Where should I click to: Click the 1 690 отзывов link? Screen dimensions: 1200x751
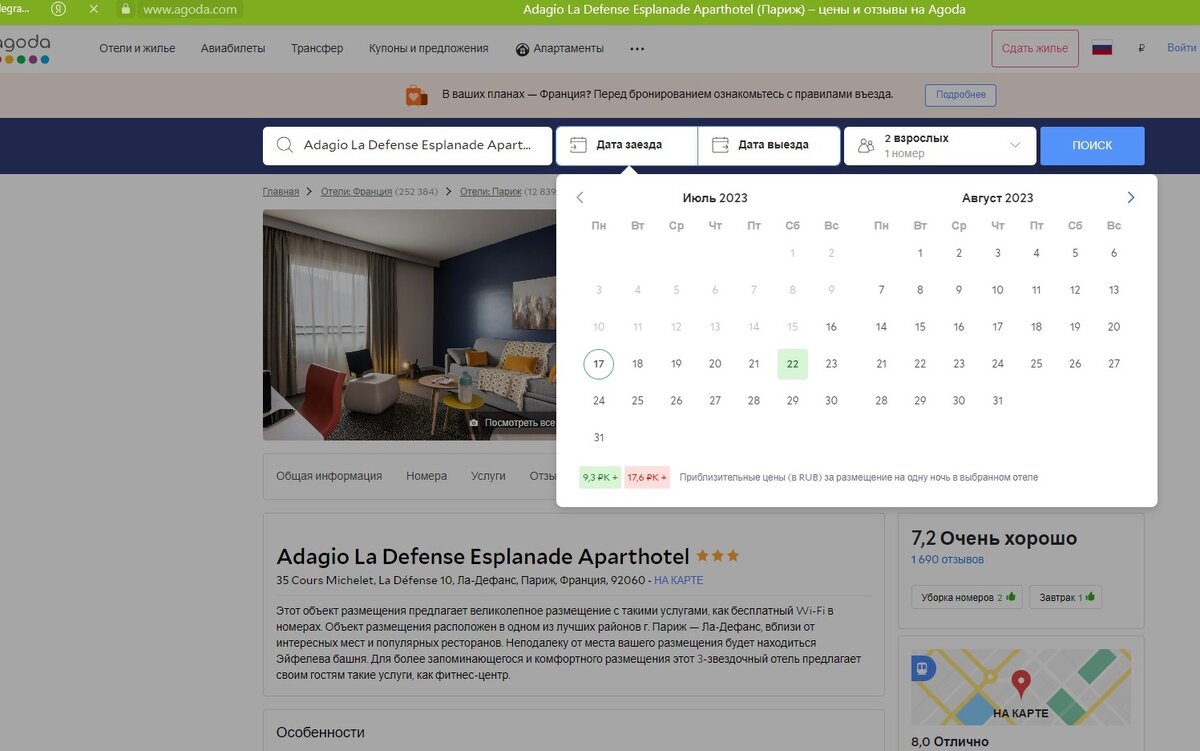pyautogui.click(x=947, y=559)
